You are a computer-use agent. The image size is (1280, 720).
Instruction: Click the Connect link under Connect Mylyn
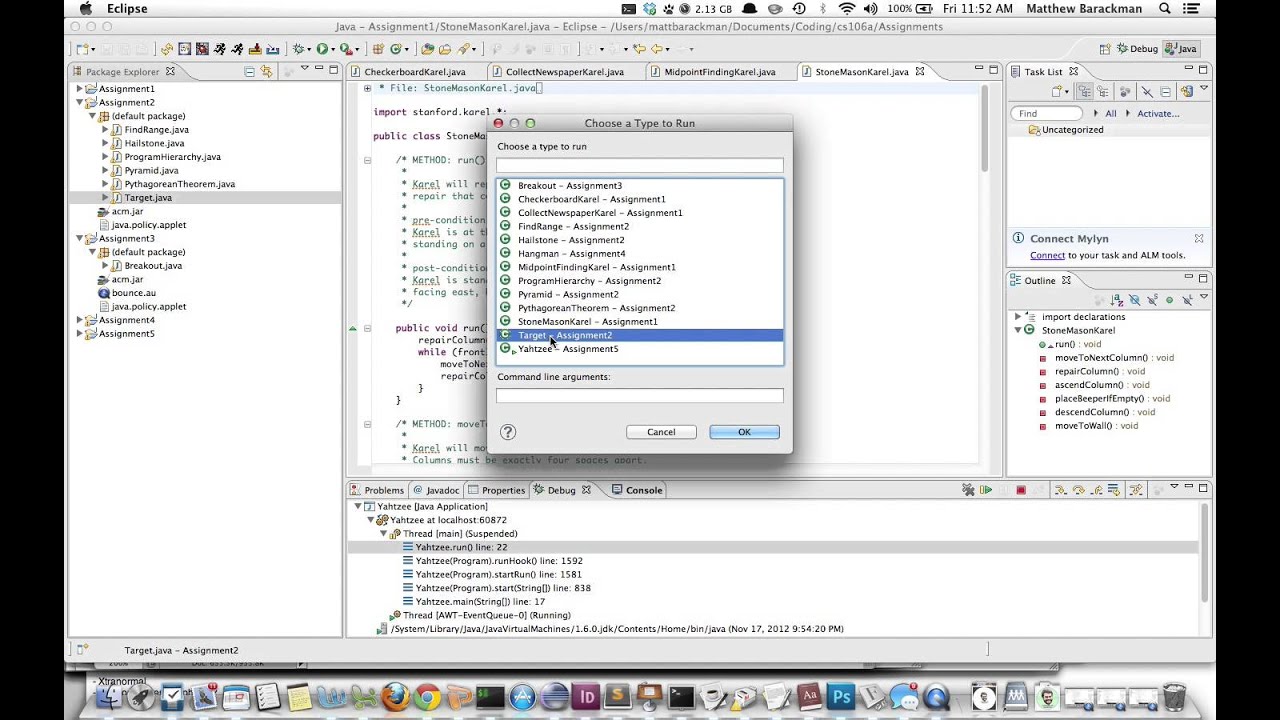[x=1047, y=255]
